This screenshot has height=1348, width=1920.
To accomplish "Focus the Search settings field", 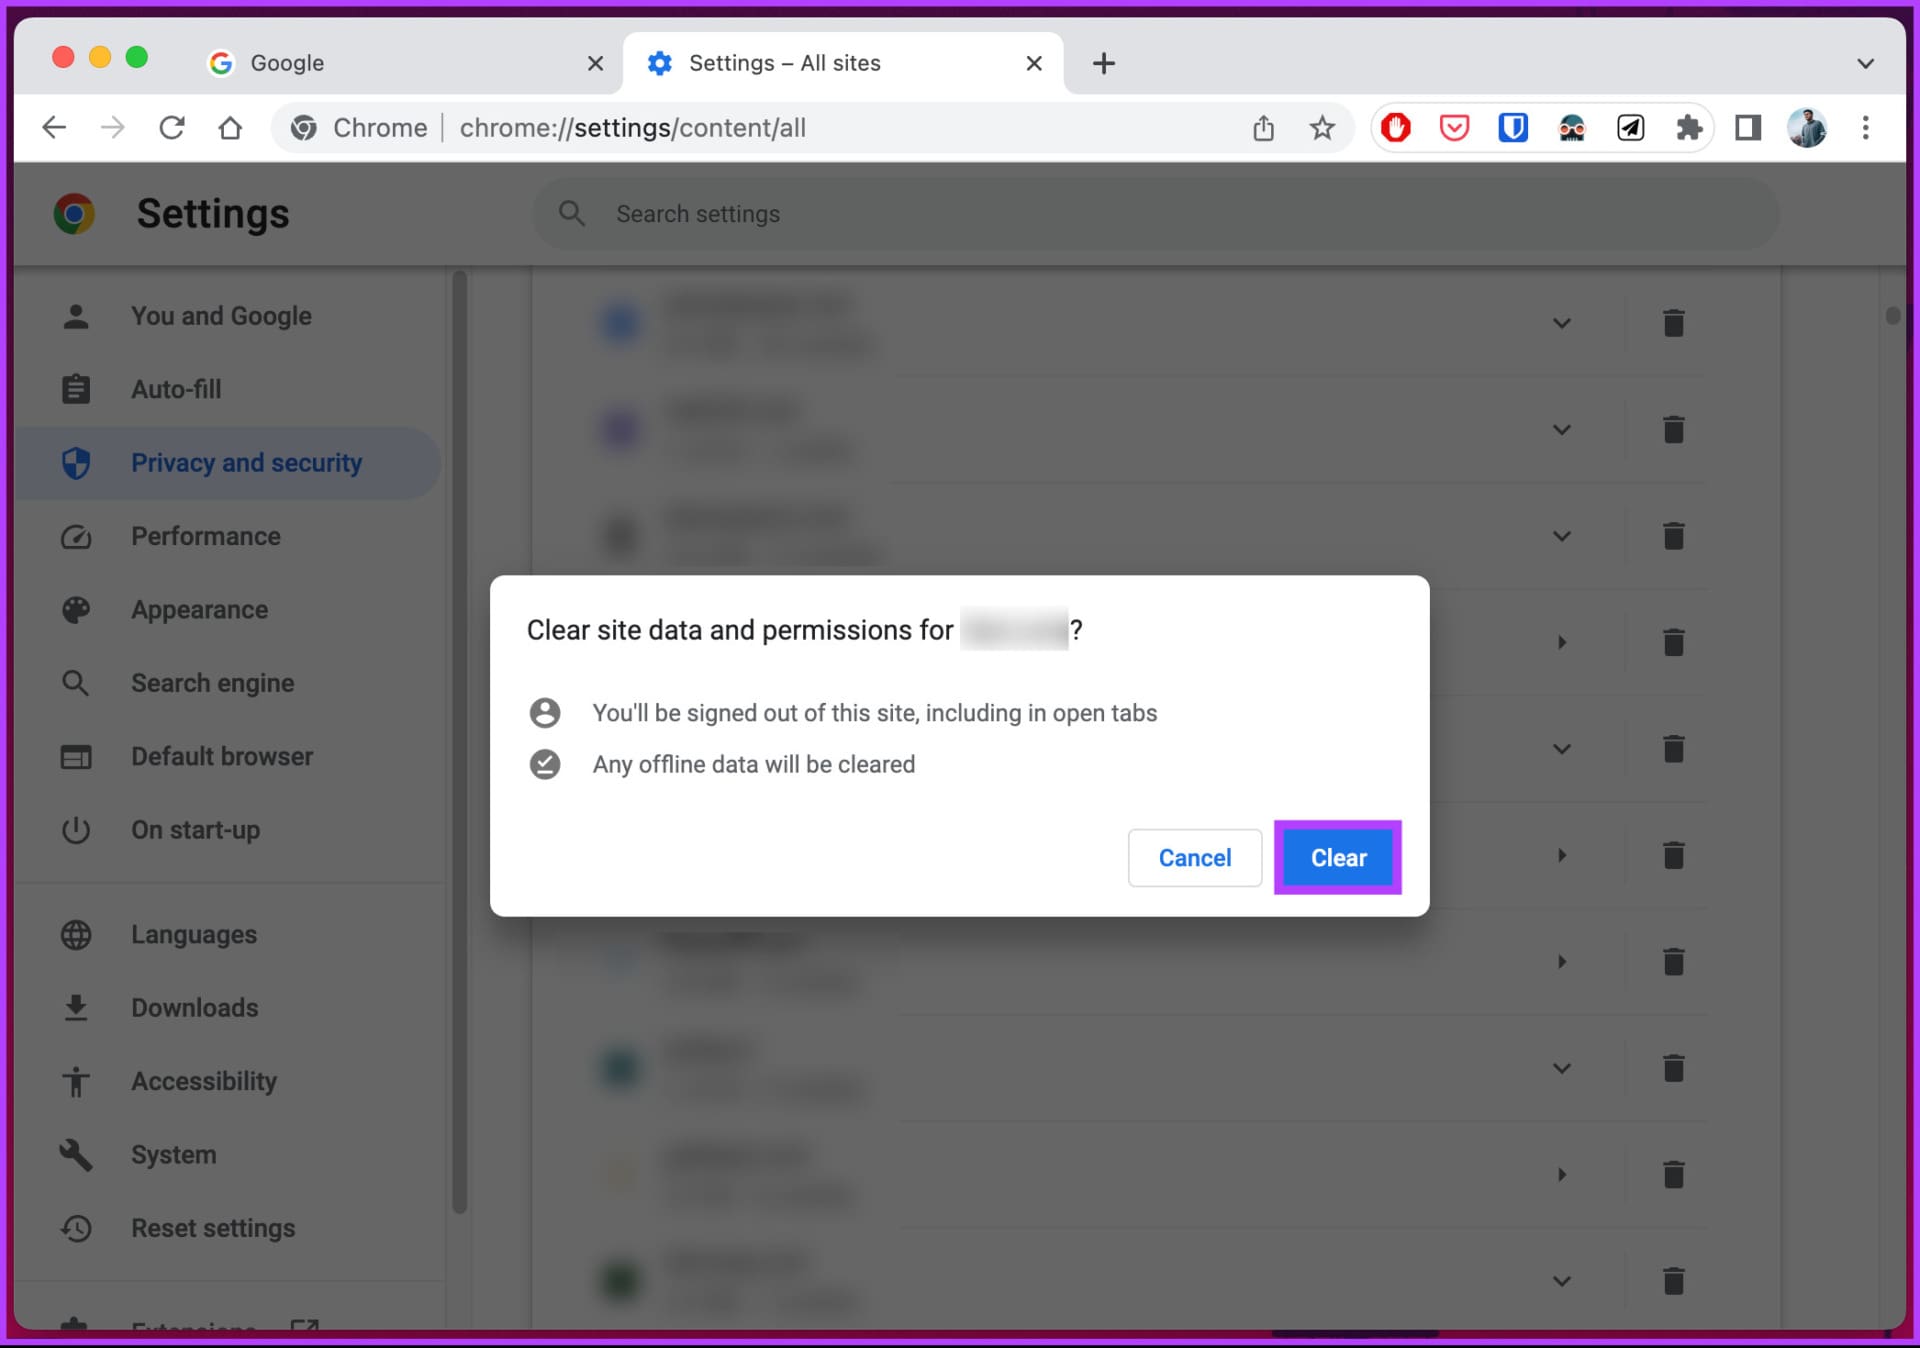I will (1155, 214).
